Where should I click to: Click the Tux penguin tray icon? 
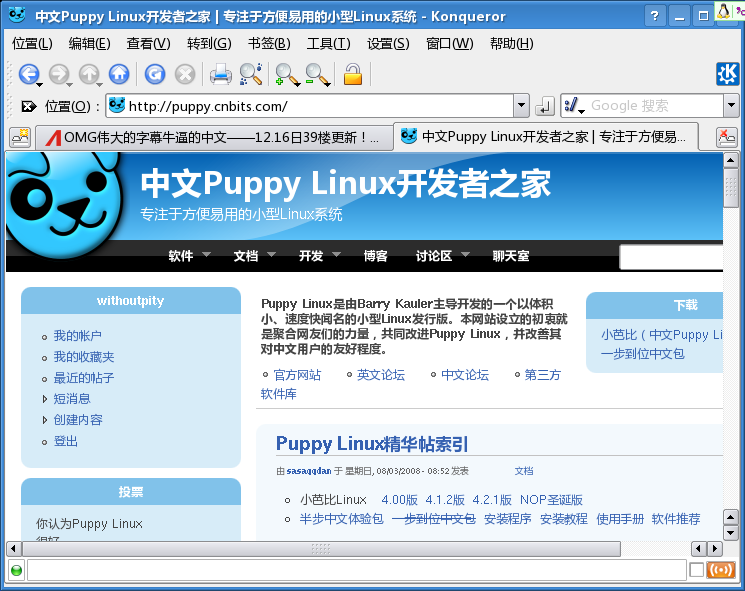pos(724,11)
